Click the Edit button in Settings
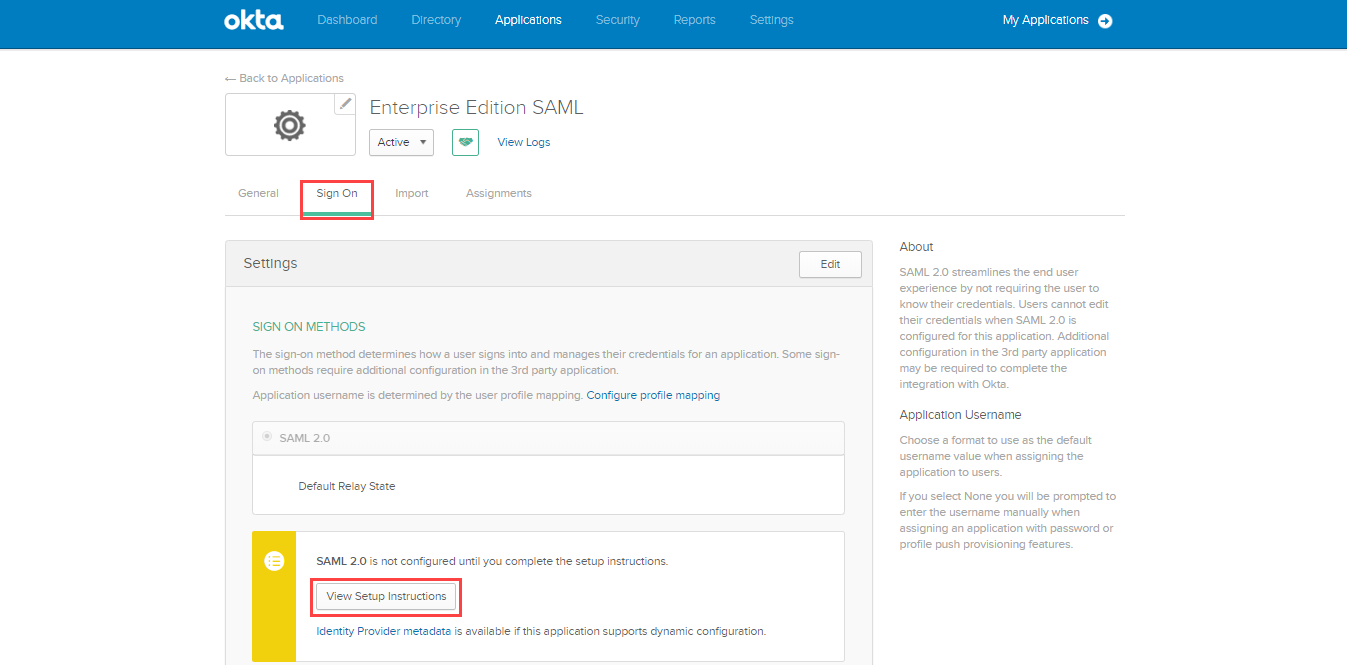Image resolution: width=1347 pixels, height=665 pixels. coord(830,264)
